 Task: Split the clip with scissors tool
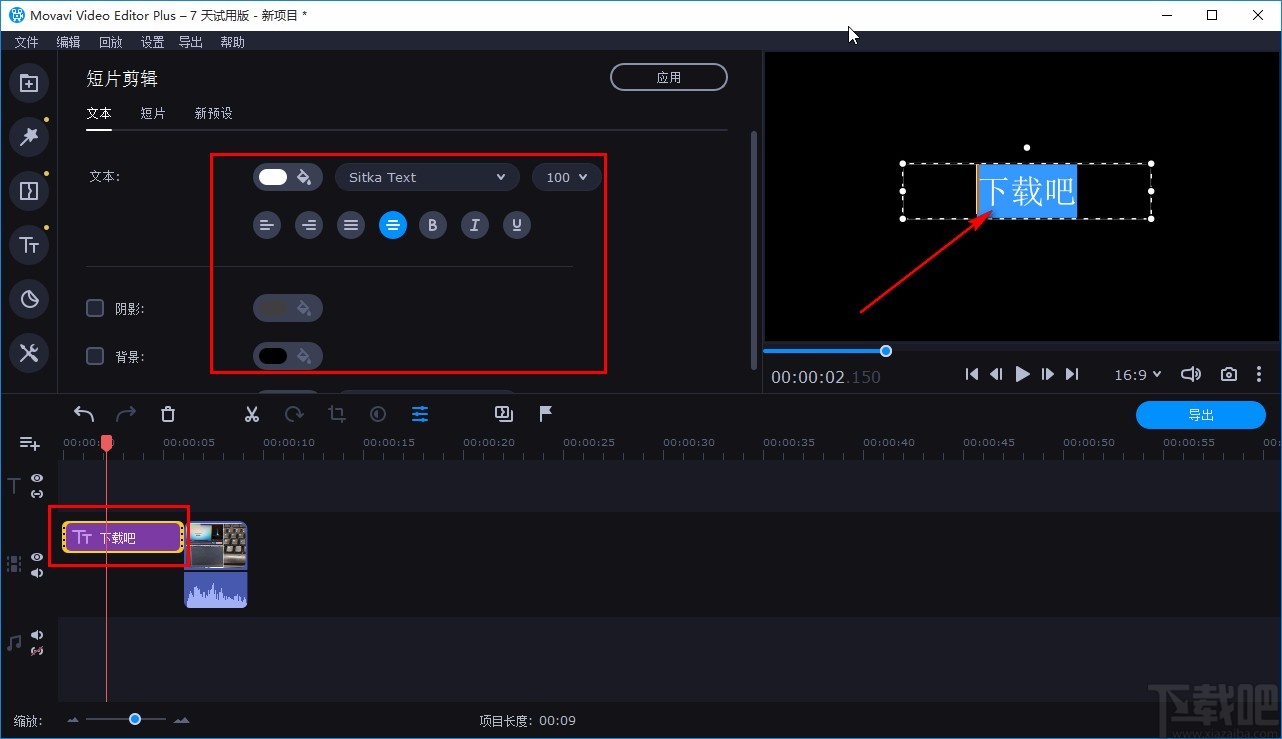[252, 414]
